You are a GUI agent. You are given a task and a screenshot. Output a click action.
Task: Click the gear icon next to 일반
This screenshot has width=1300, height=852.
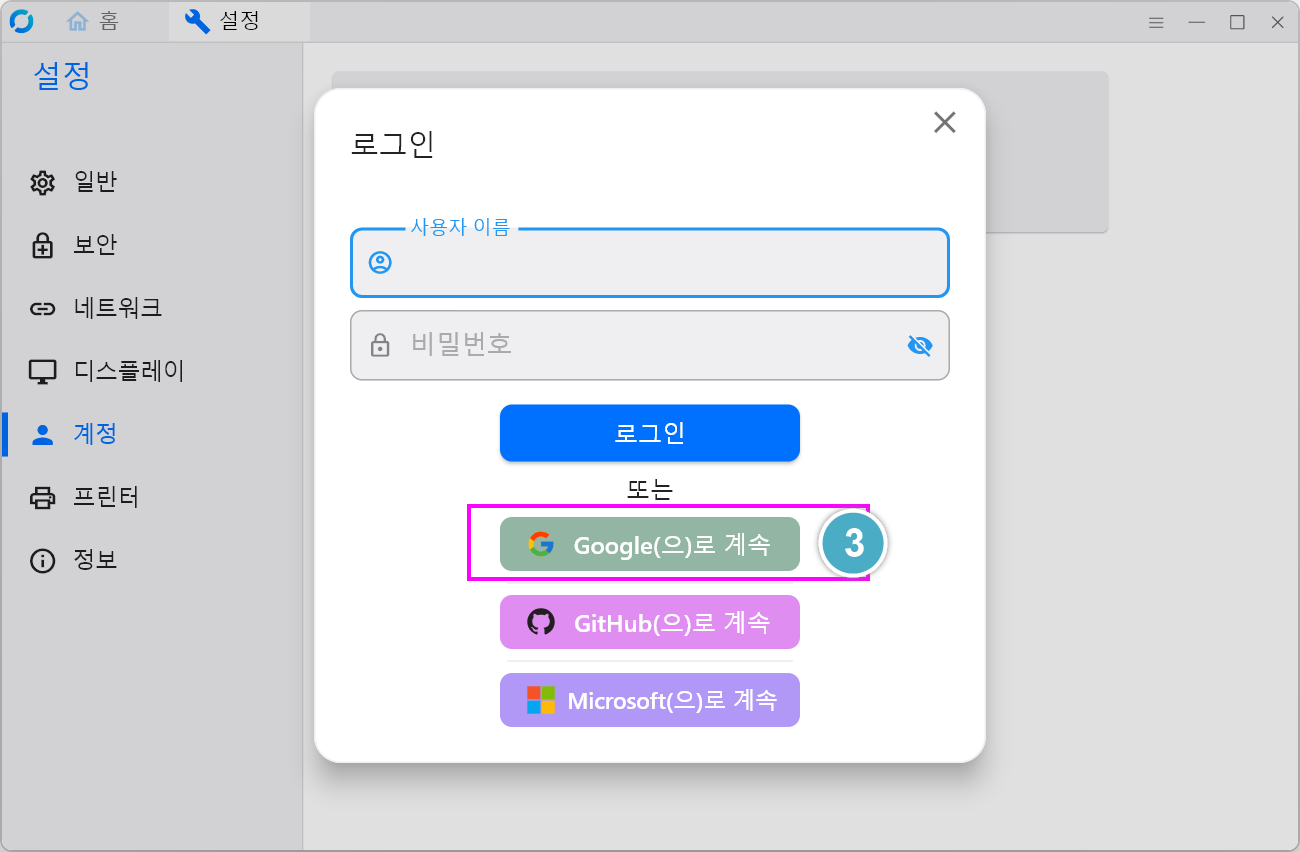click(42, 183)
